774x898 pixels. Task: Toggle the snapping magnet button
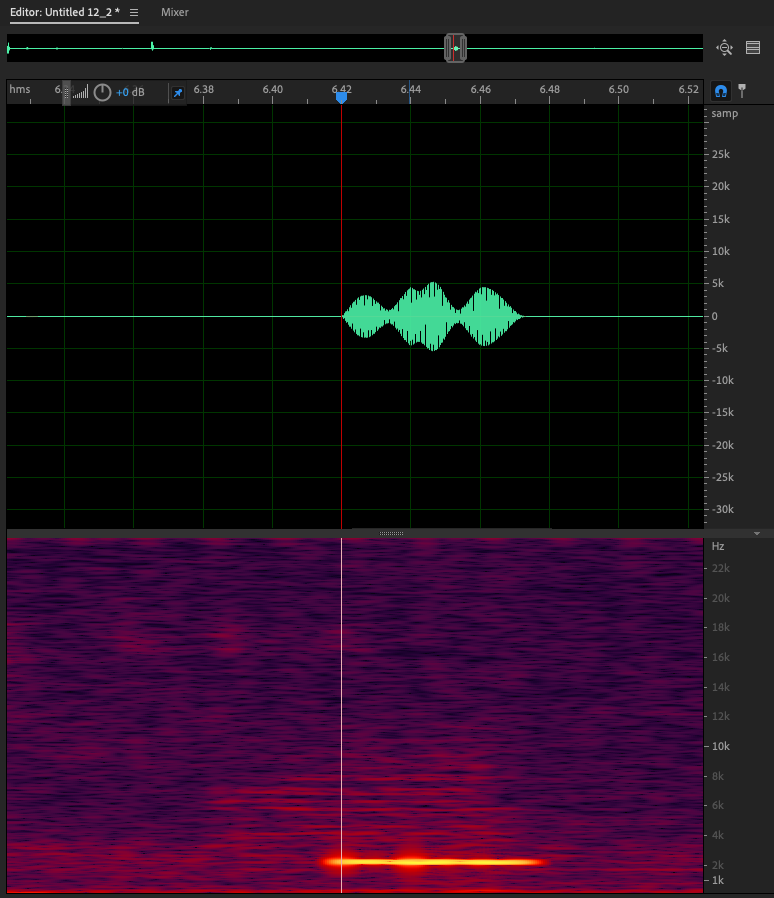tap(720, 91)
